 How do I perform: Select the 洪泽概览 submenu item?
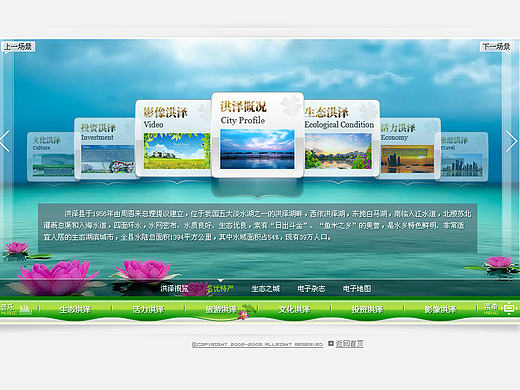tap(174, 288)
